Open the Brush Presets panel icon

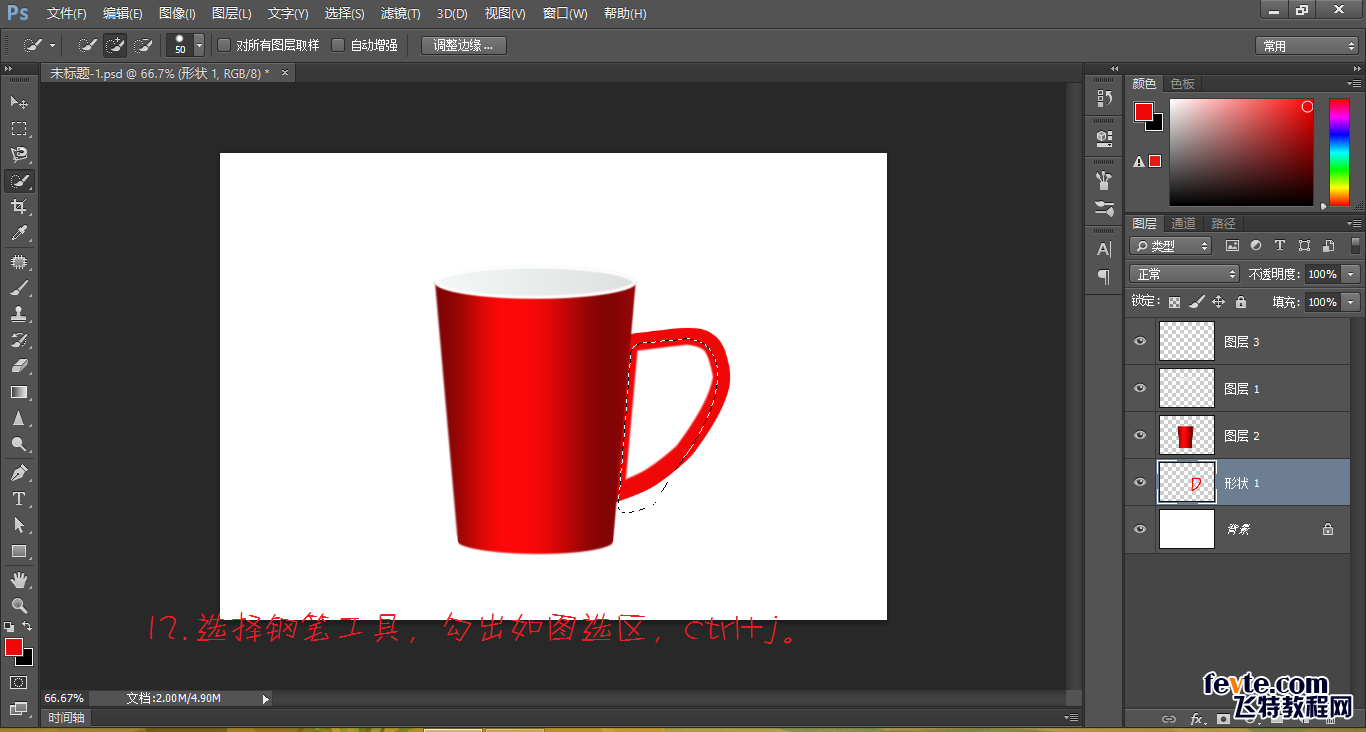point(1104,208)
